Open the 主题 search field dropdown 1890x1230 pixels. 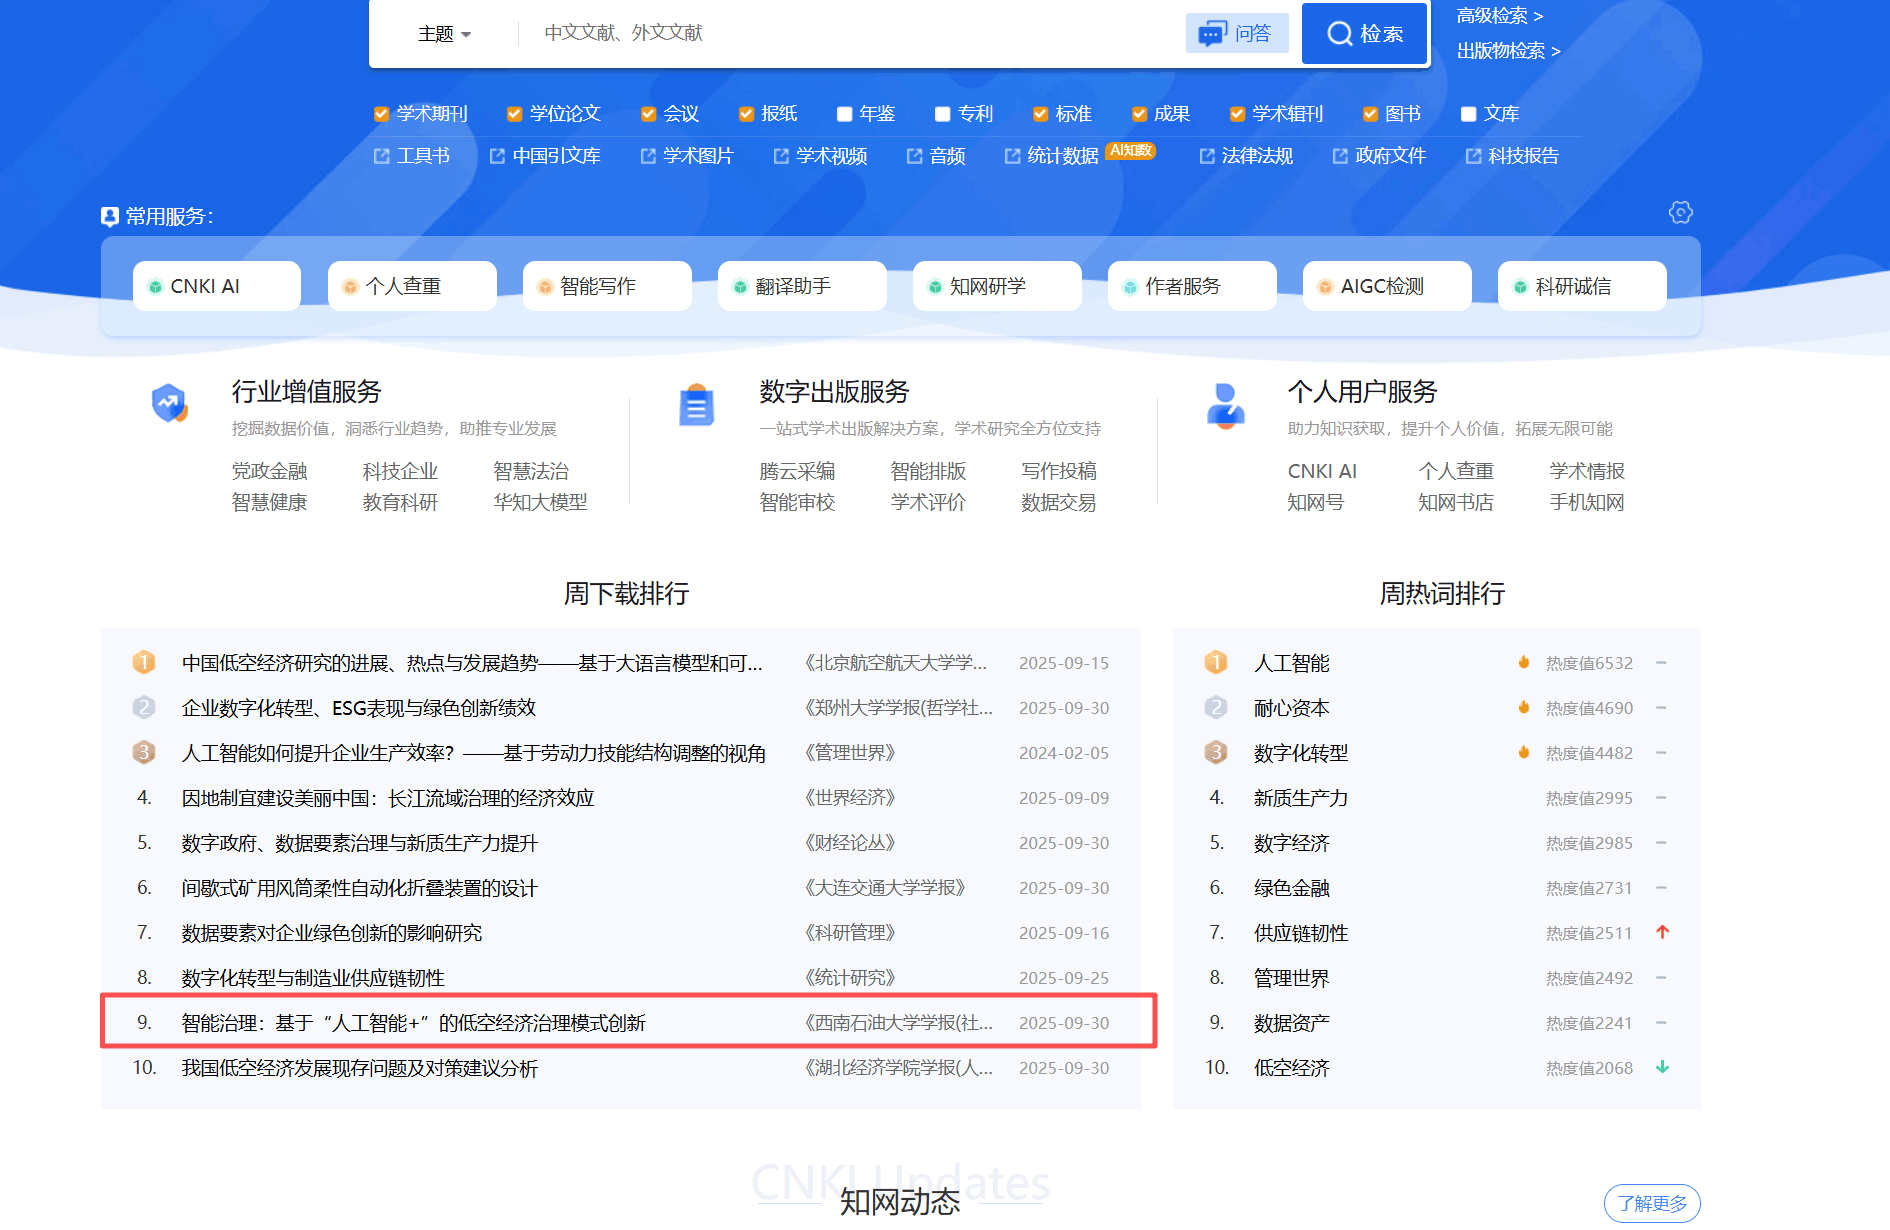point(444,34)
